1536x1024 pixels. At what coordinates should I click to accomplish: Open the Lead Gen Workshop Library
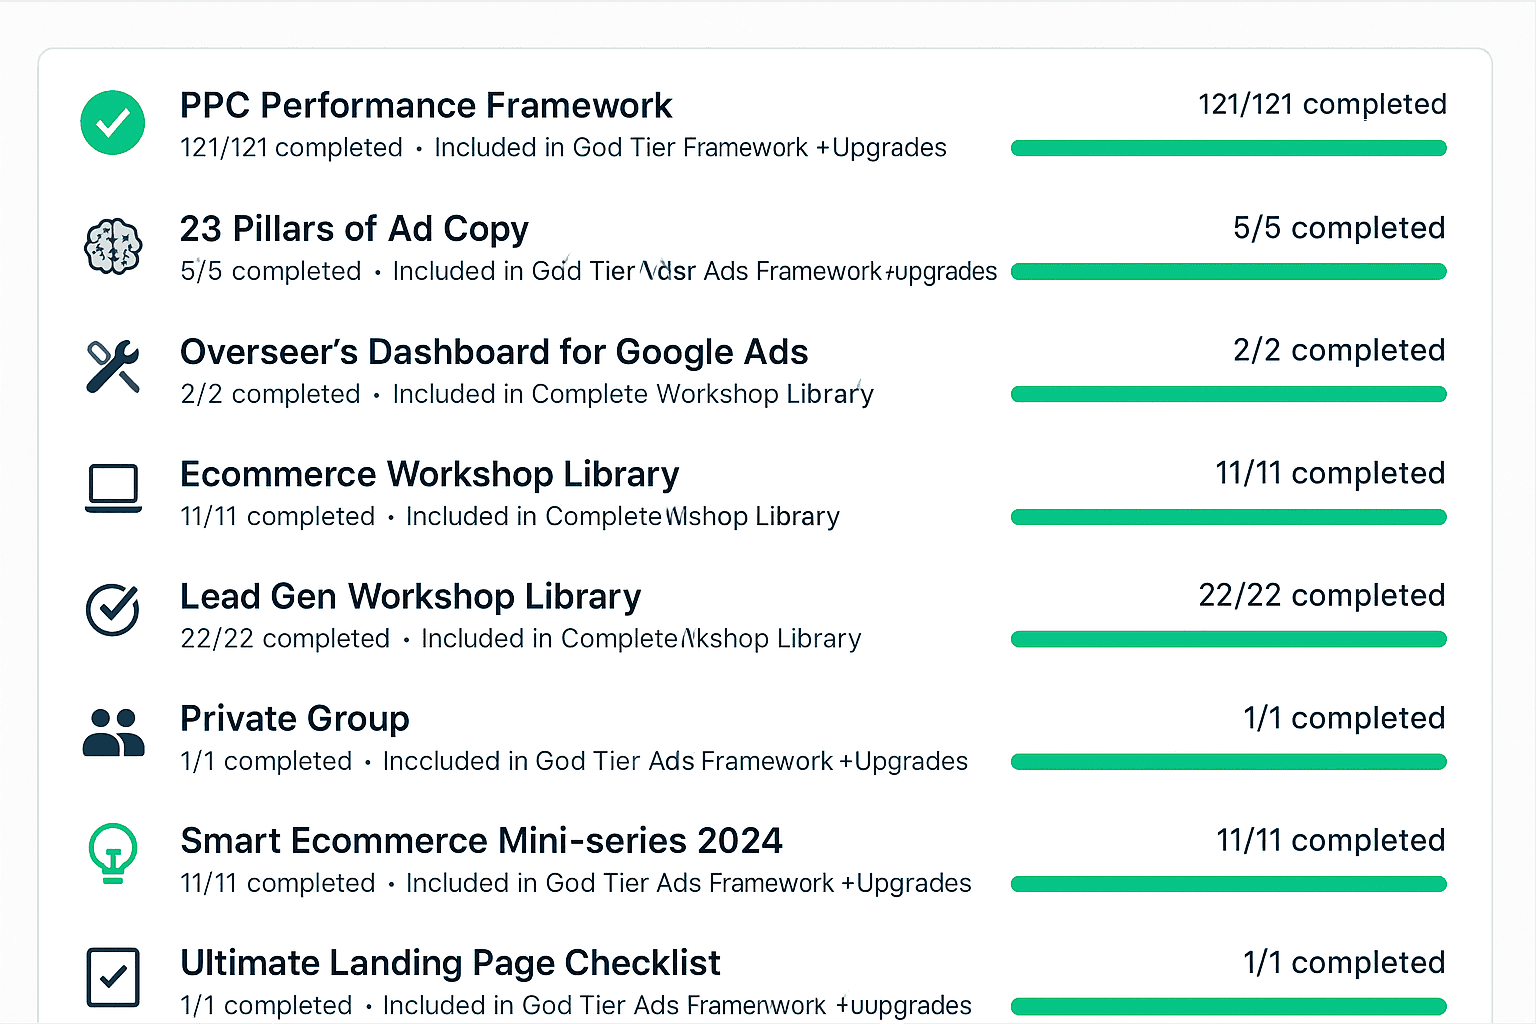pos(410,597)
